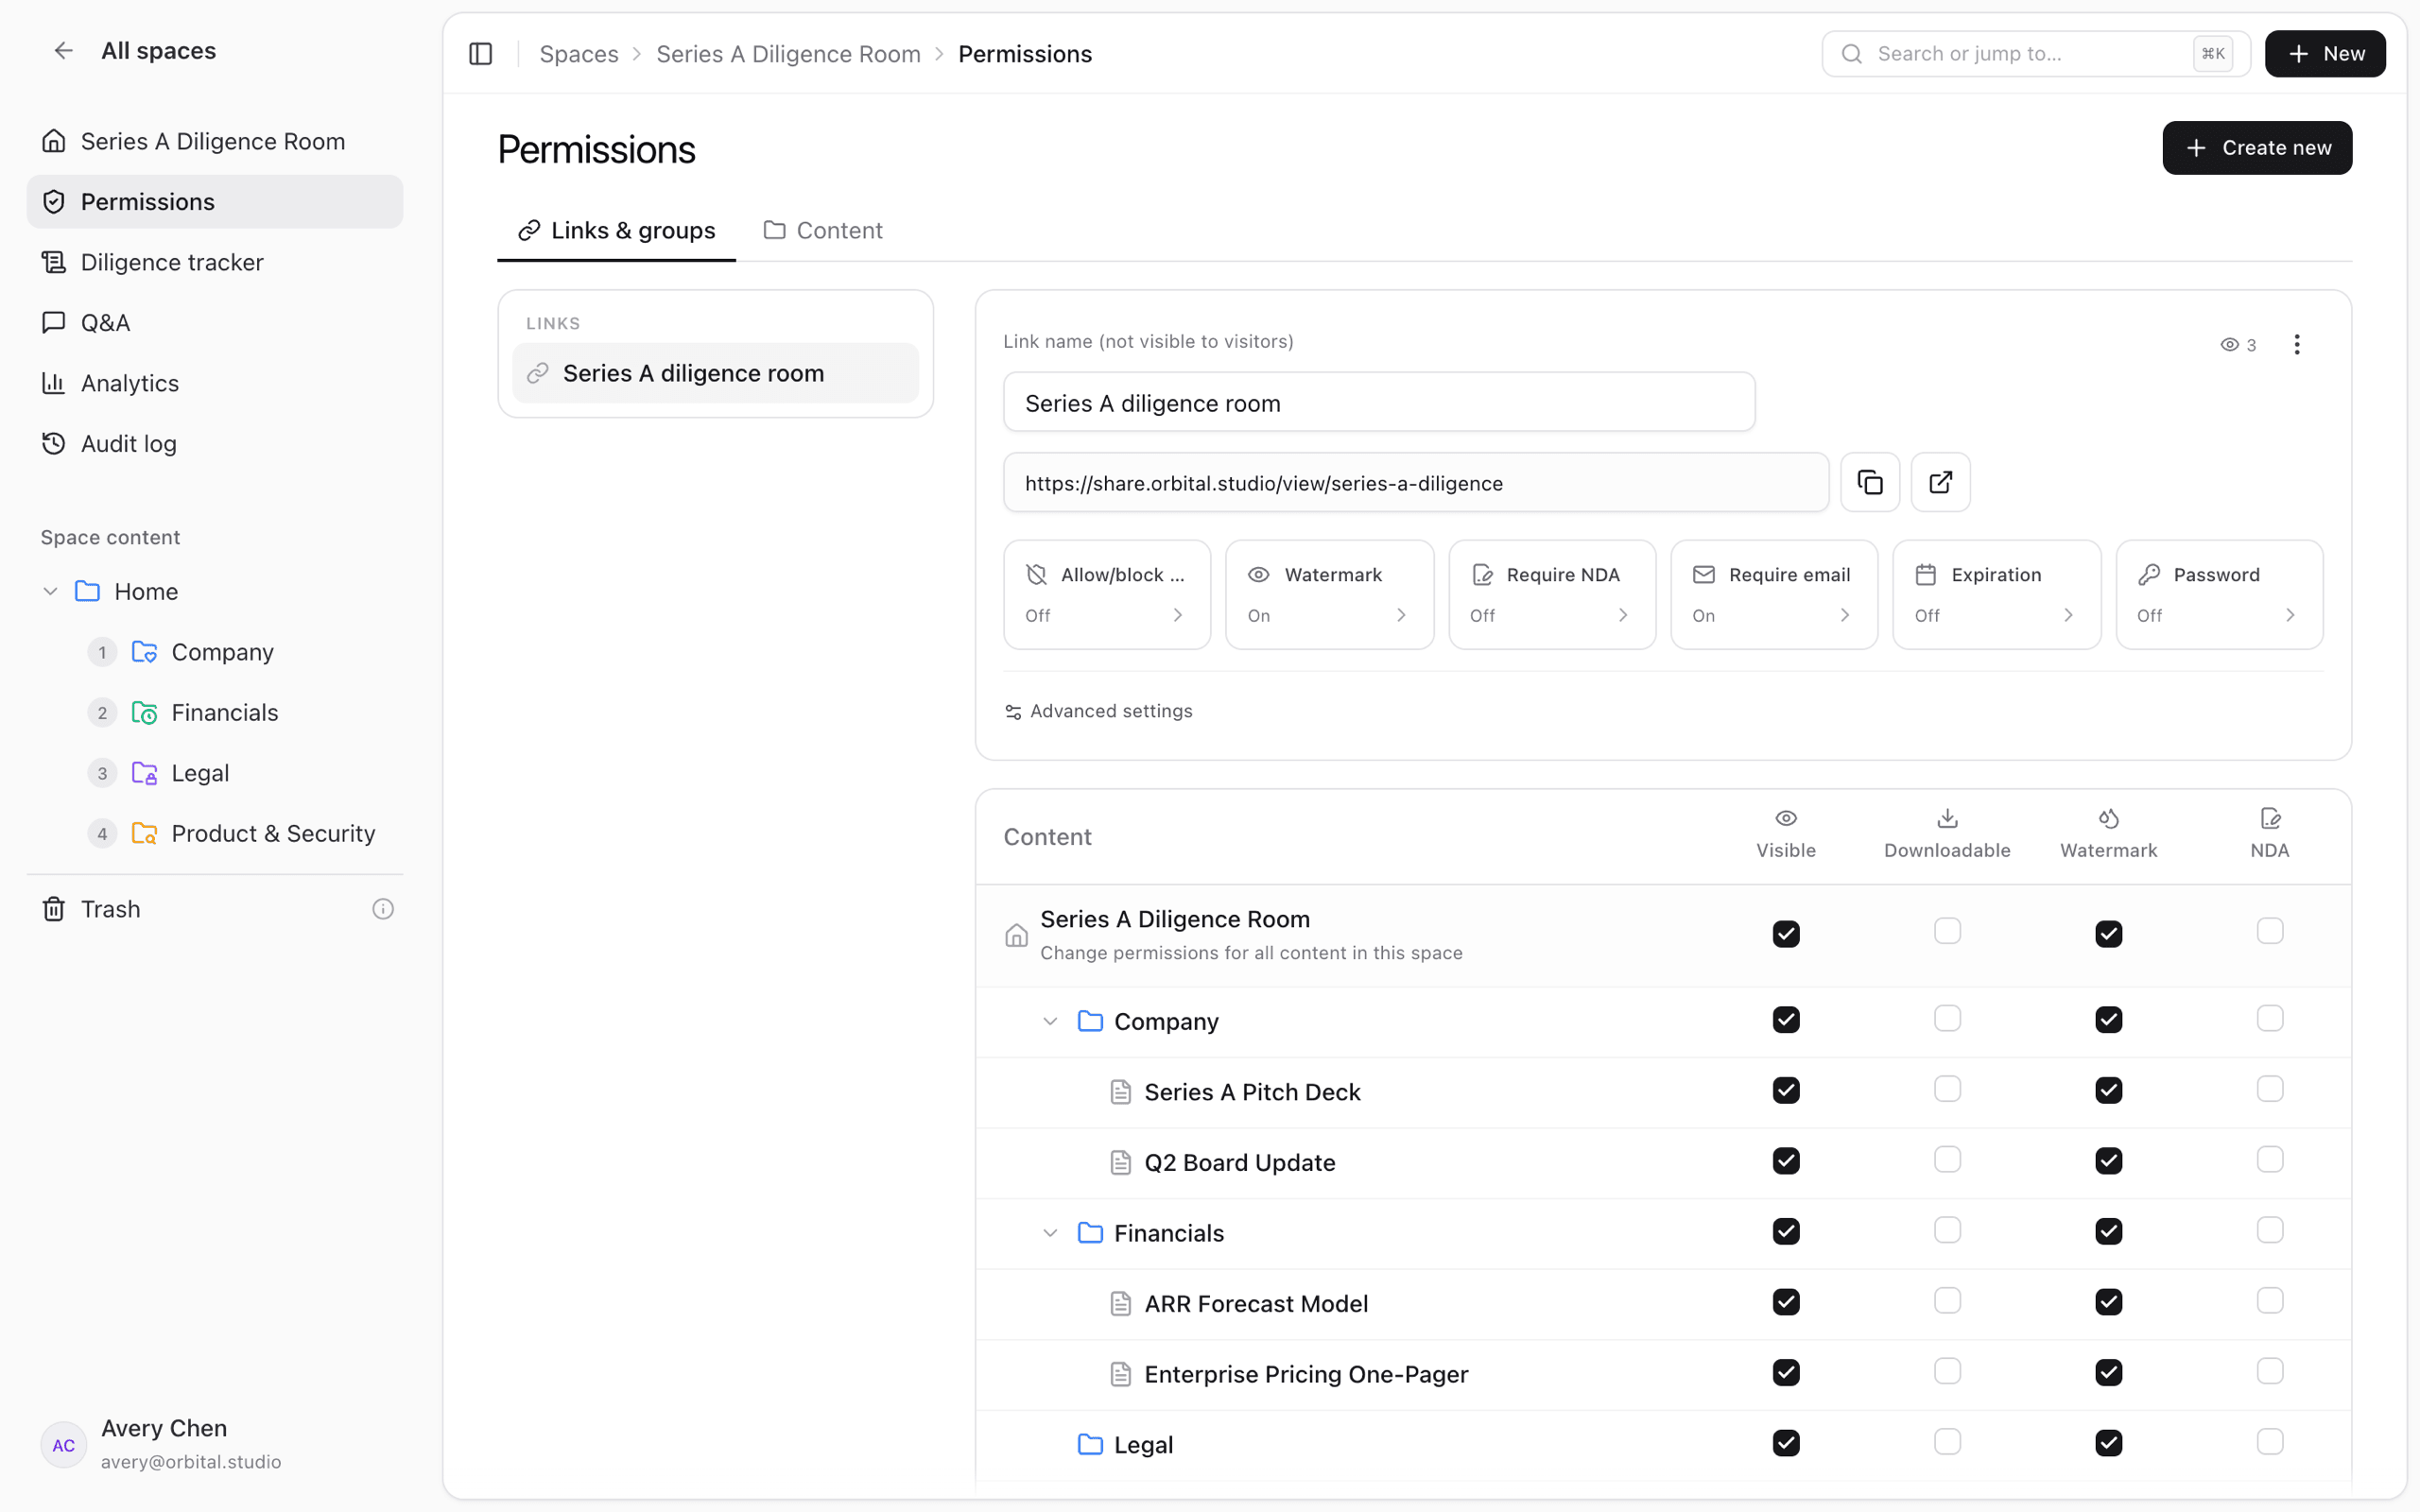Open Q&A in sidebar

pos(215,323)
